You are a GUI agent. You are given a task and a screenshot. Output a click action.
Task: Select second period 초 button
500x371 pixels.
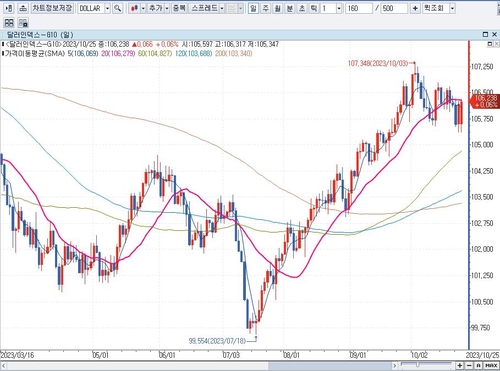click(x=302, y=8)
